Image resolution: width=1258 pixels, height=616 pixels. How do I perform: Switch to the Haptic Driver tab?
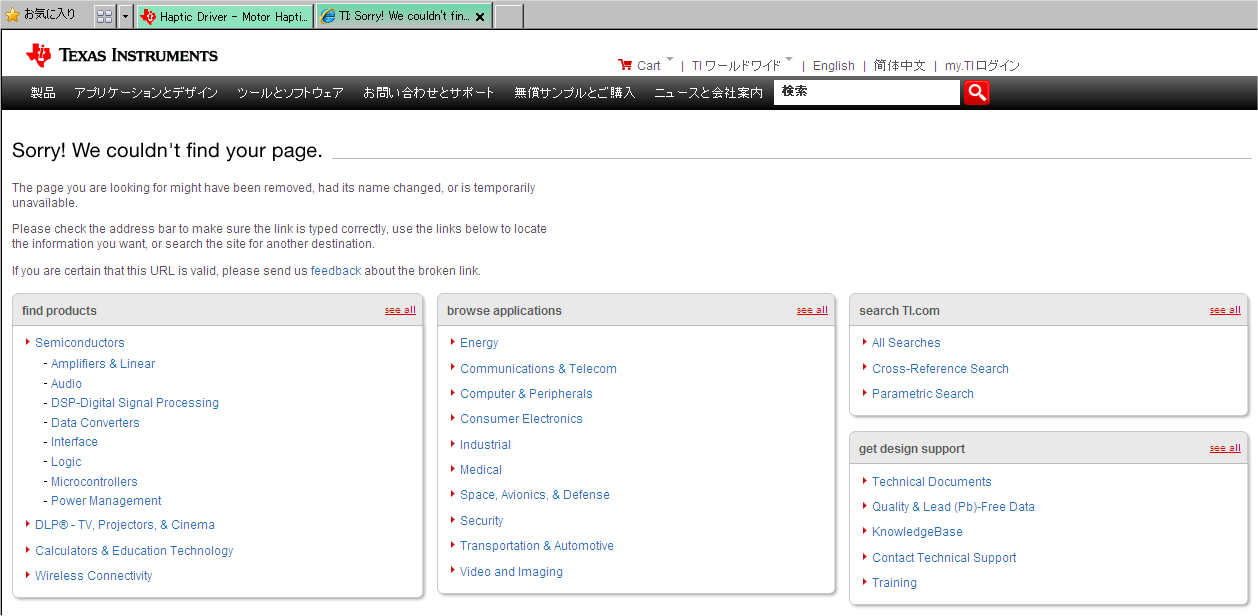(225, 16)
